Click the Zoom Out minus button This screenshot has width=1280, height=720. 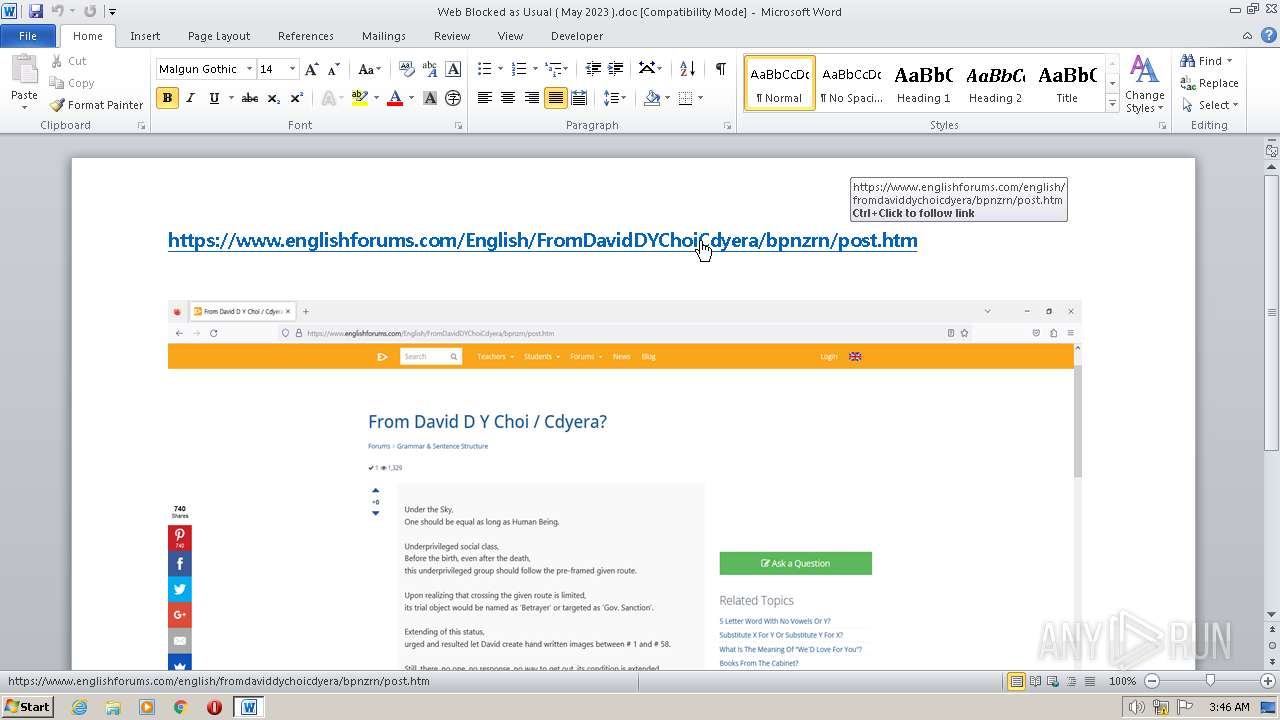1152,681
